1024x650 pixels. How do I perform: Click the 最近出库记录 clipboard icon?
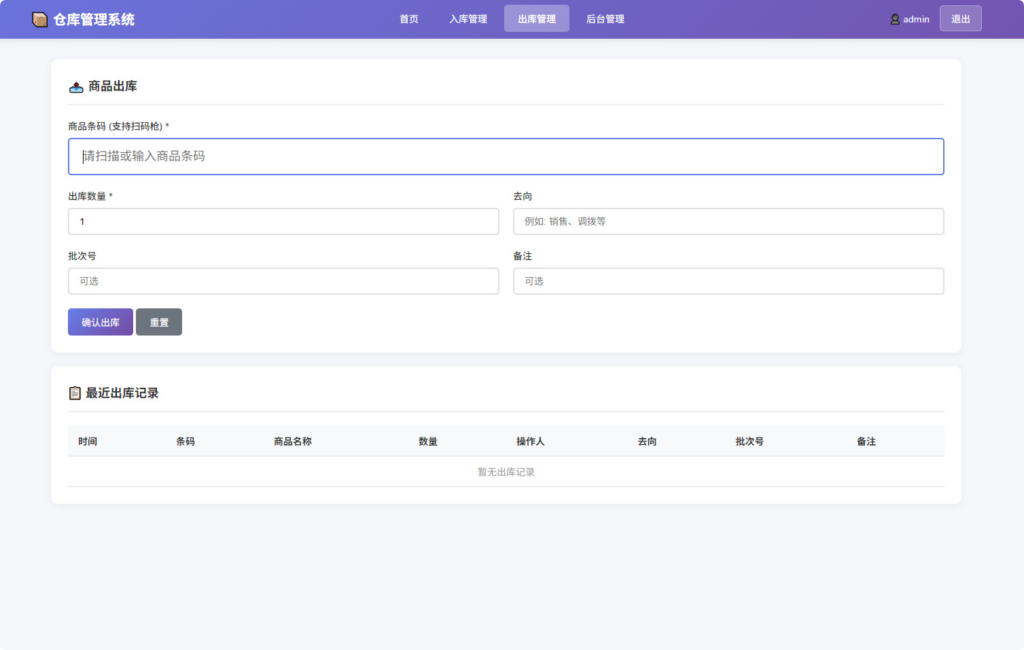click(x=75, y=393)
